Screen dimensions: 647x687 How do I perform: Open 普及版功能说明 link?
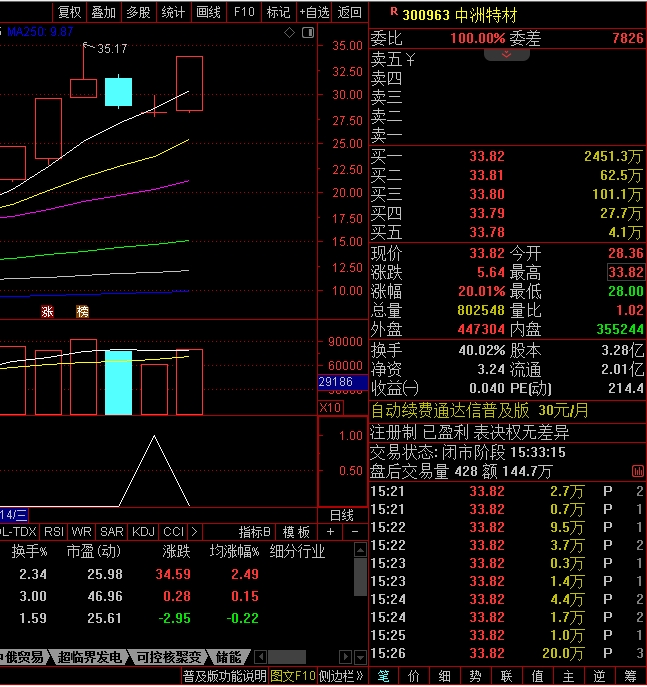224,676
